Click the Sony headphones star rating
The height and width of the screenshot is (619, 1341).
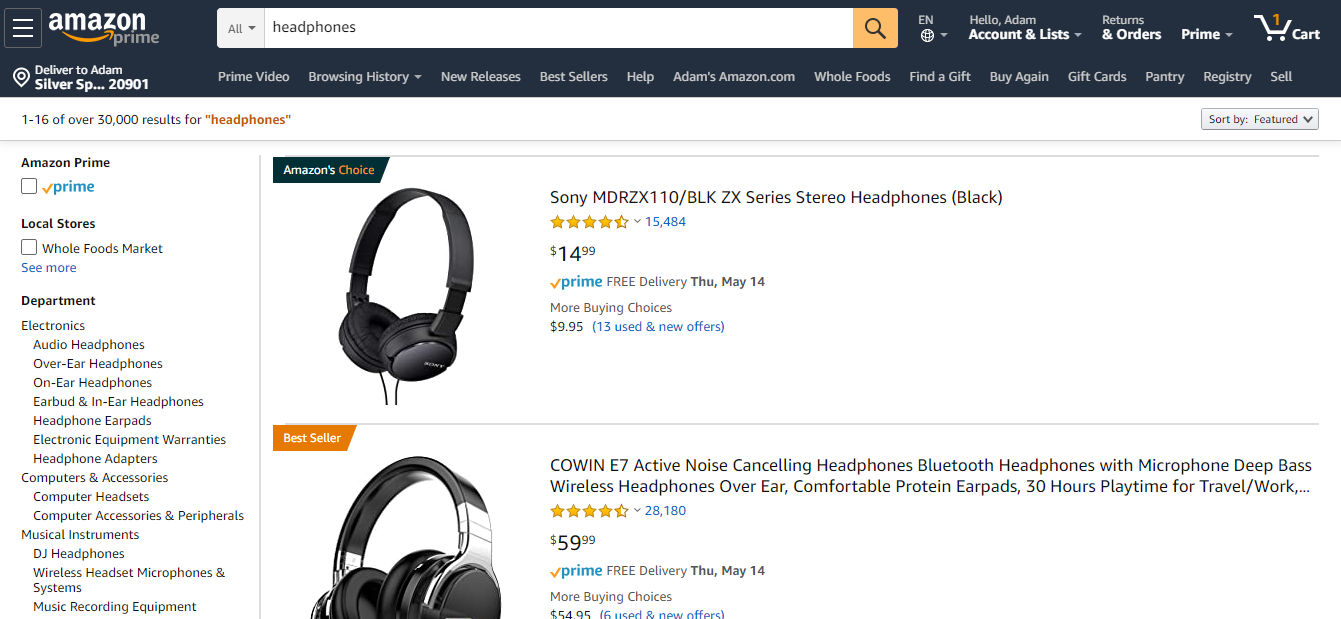click(589, 222)
